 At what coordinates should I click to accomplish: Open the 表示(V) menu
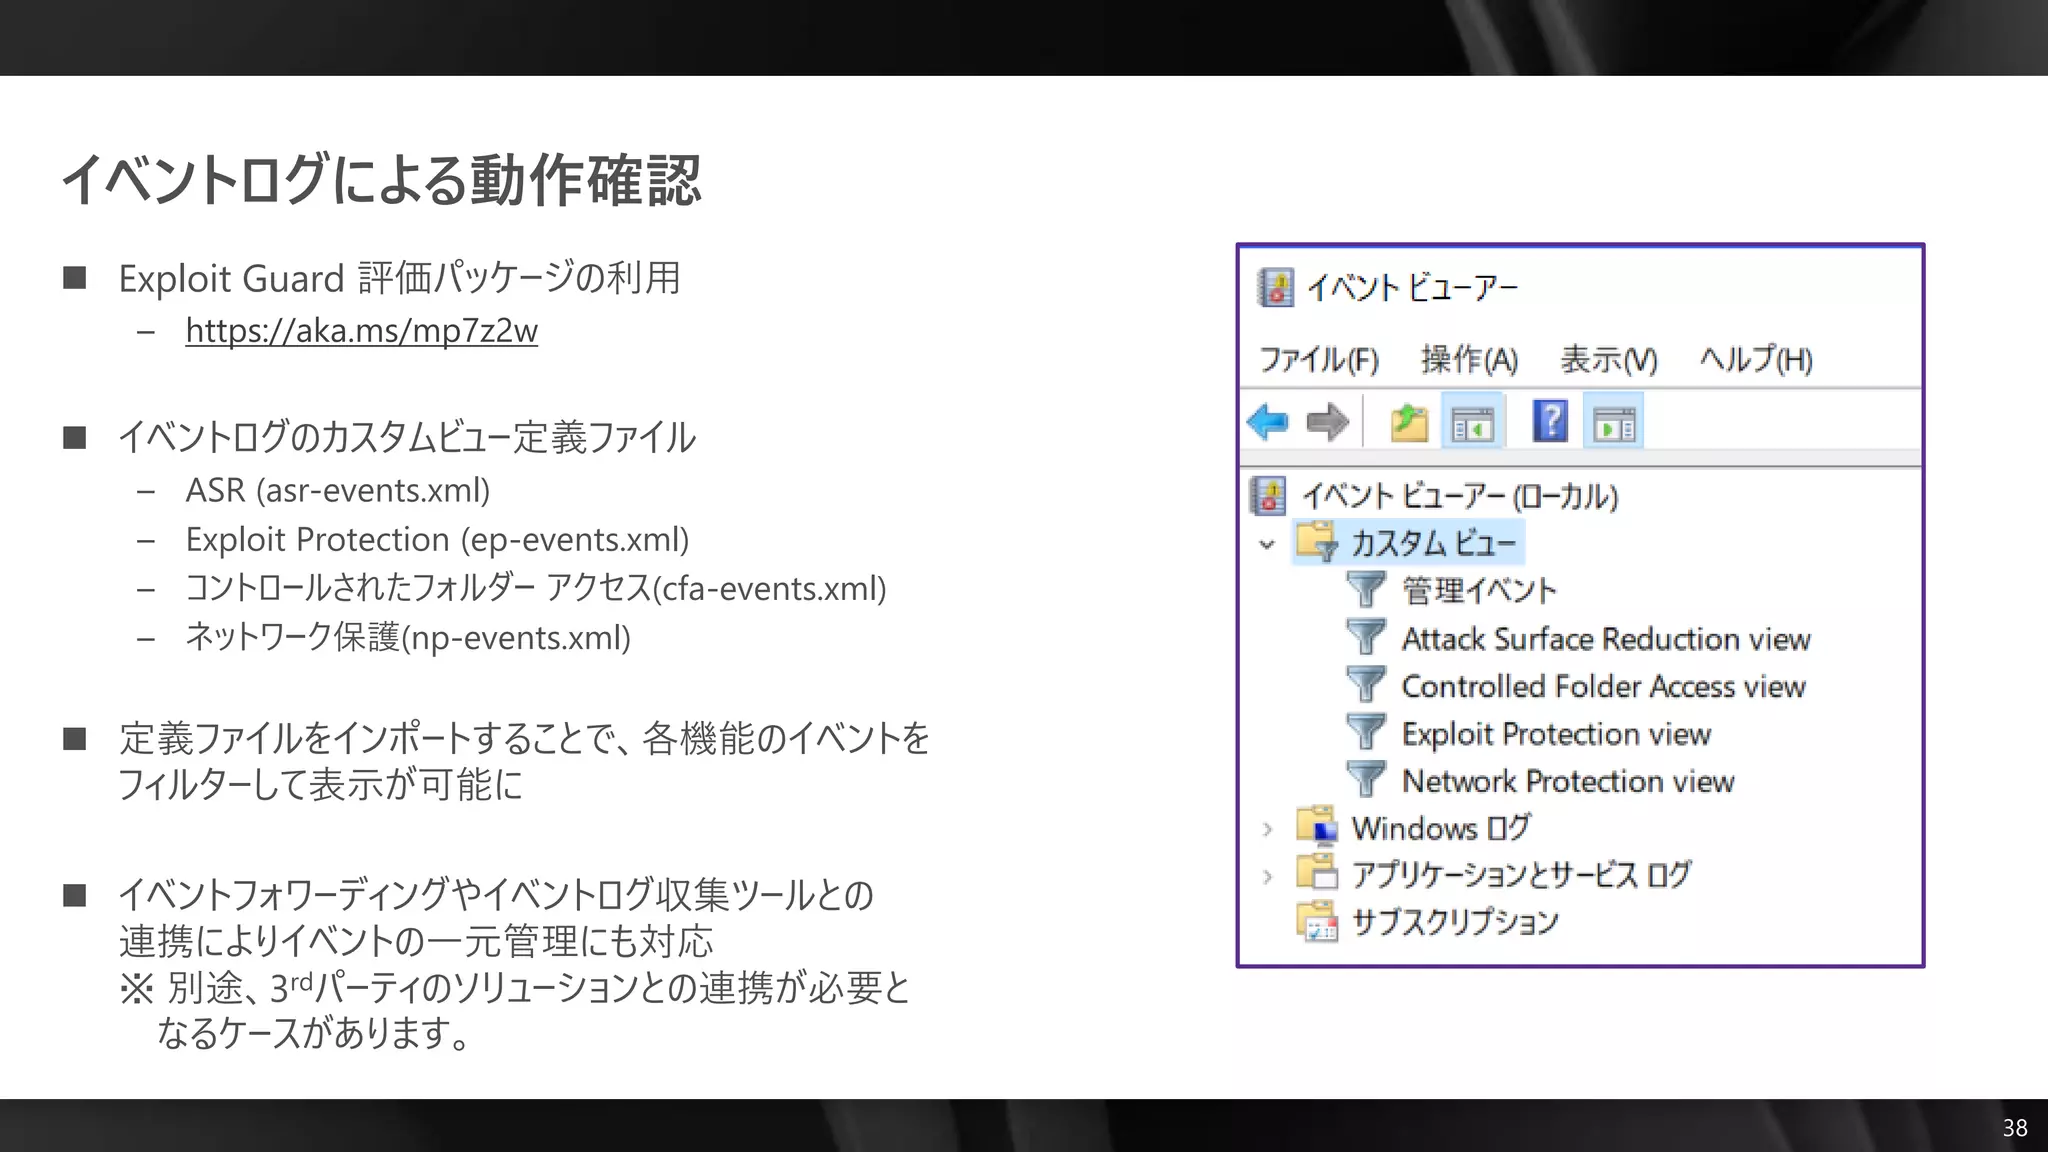pos(1609,359)
